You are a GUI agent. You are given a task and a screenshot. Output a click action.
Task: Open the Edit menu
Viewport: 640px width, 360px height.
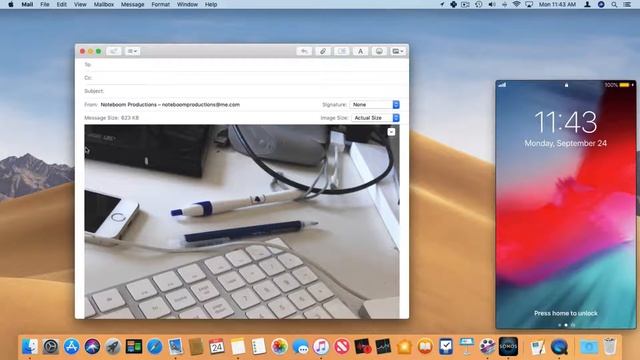pos(62,4)
